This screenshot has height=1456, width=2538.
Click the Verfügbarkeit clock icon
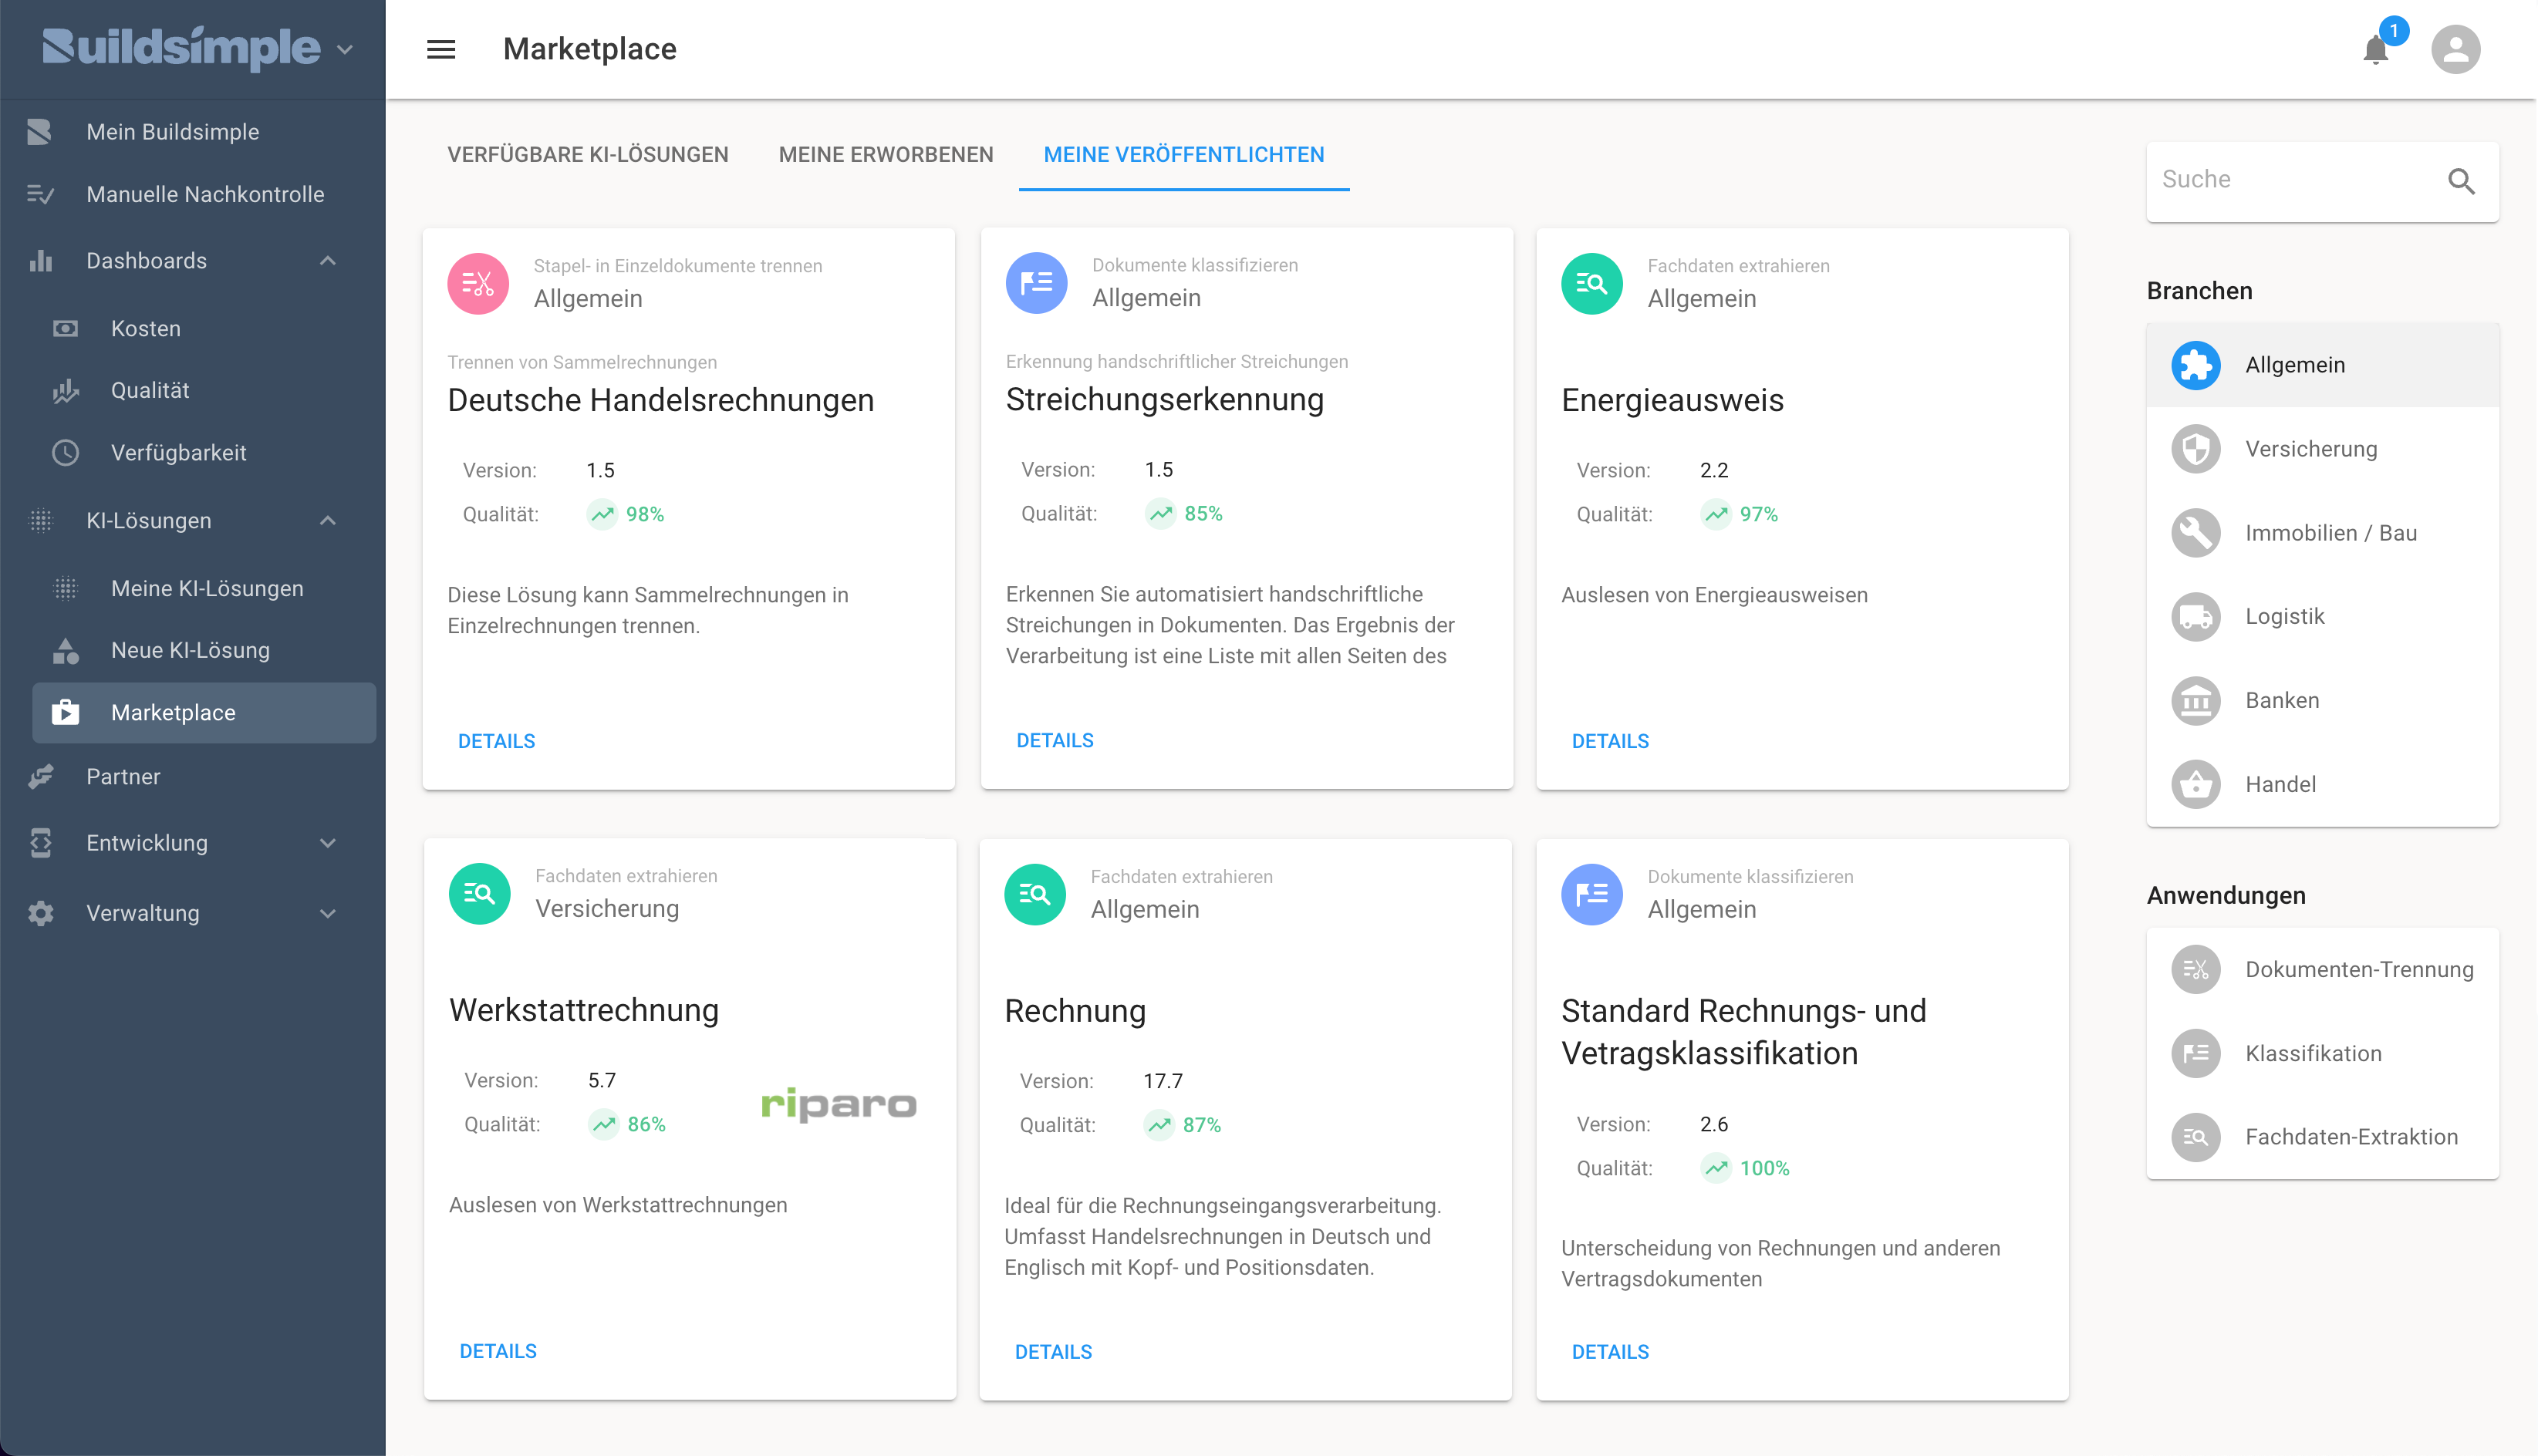[x=65, y=453]
